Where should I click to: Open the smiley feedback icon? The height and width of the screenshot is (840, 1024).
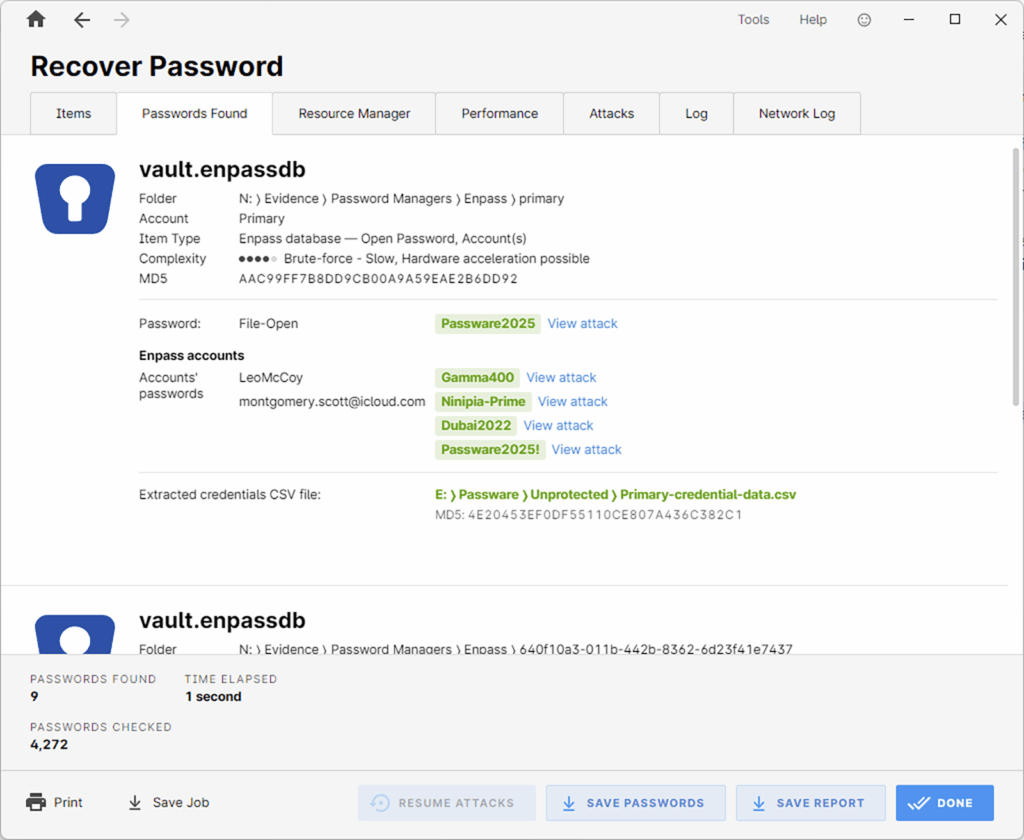pyautogui.click(x=865, y=20)
